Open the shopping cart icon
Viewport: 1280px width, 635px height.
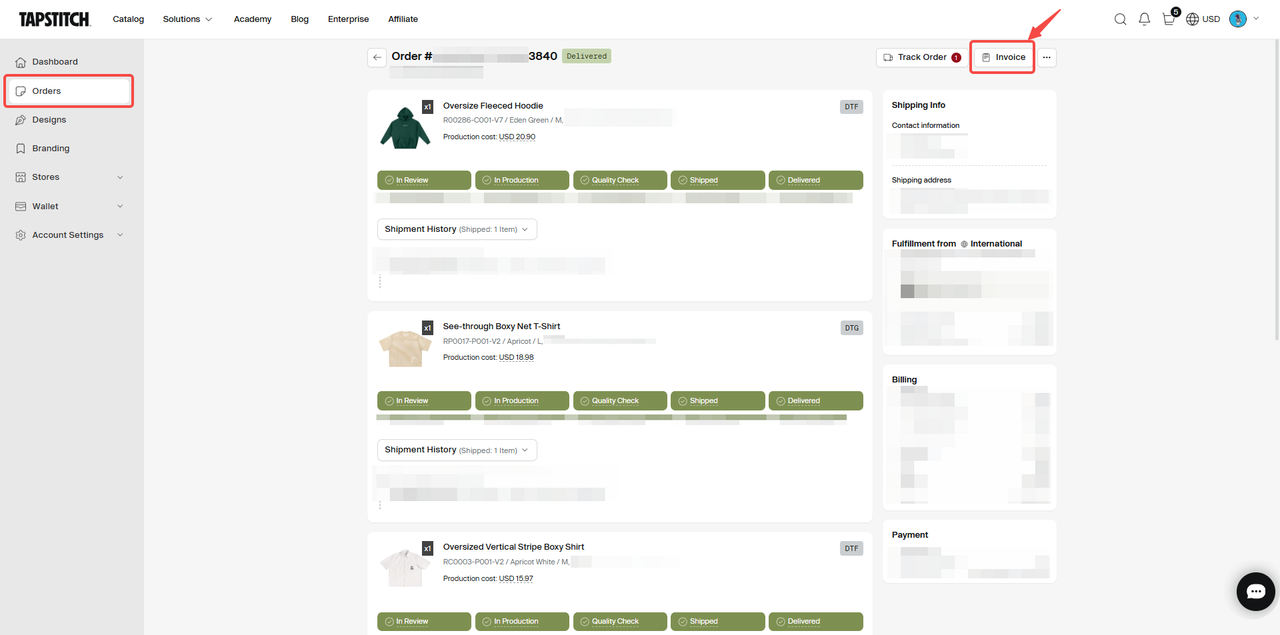(1168, 19)
